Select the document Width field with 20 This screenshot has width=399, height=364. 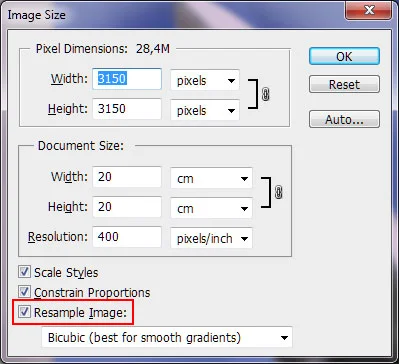[x=127, y=177]
